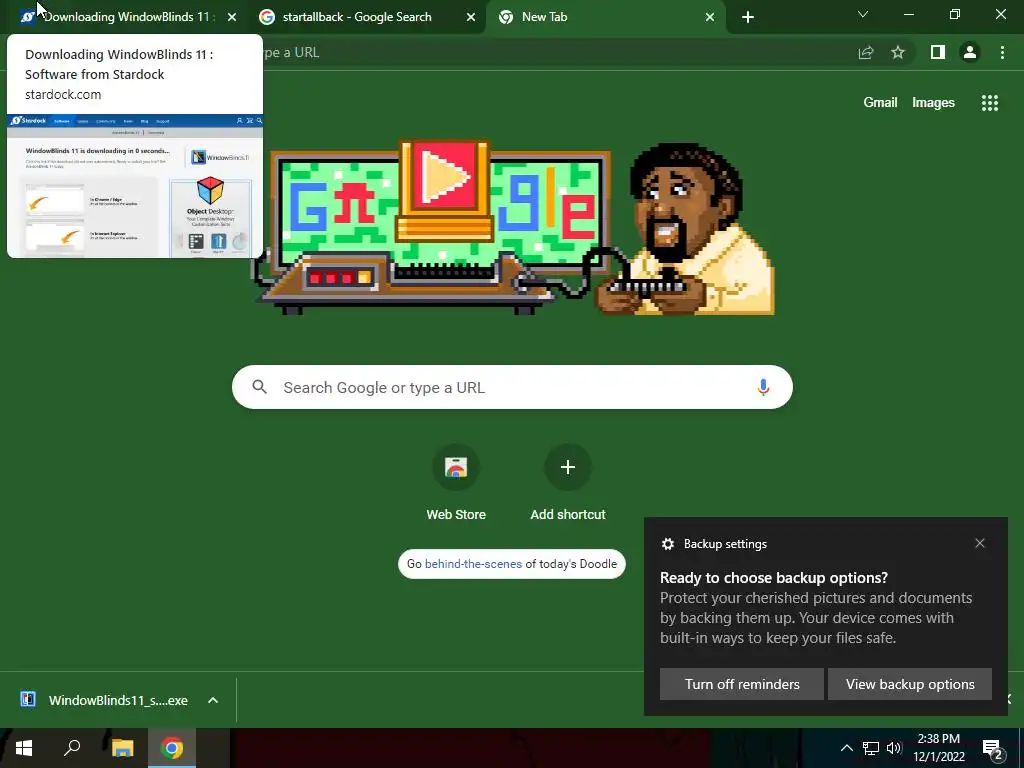This screenshot has width=1024, height=768.
Task: Open the downloaded WindowBlinds11 exe file
Action: click(104, 700)
